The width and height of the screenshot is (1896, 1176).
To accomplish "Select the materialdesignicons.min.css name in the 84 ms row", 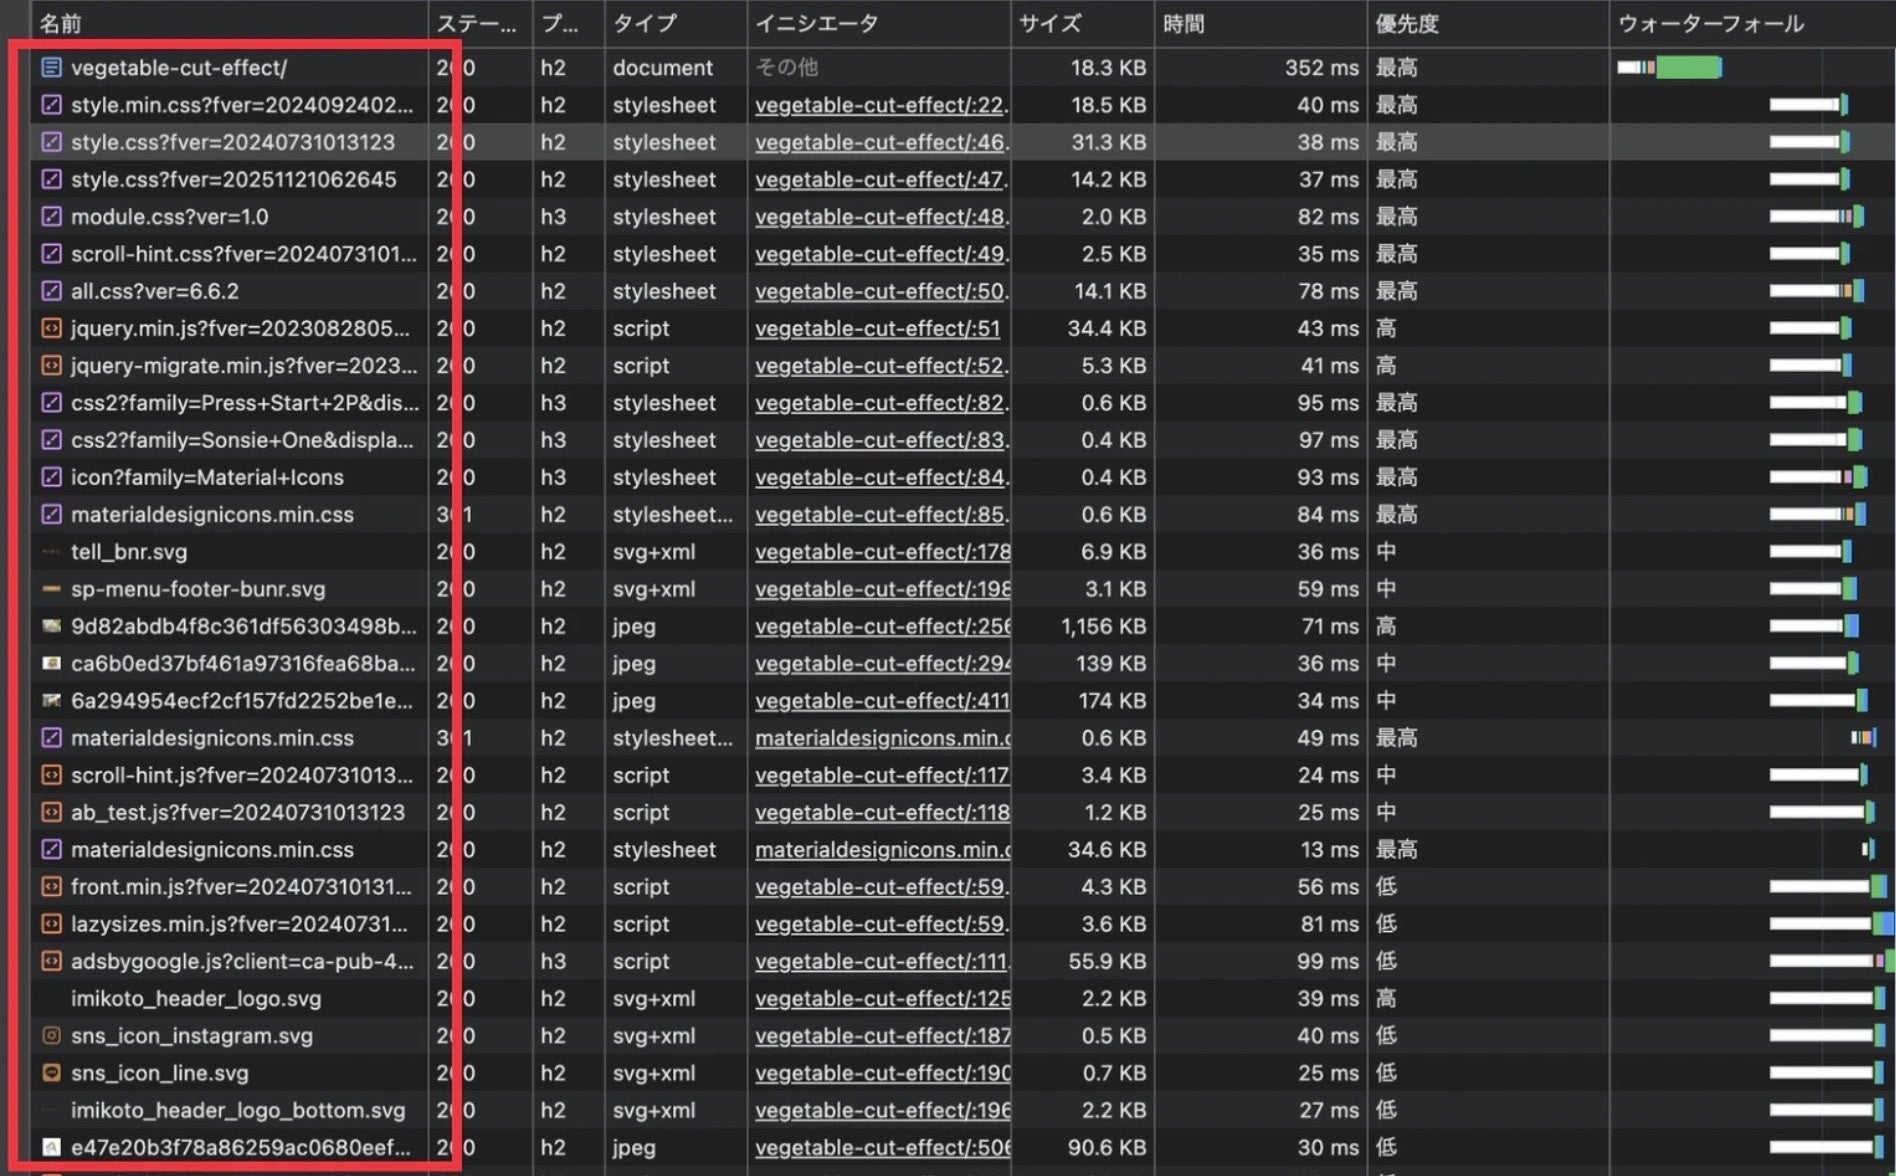I will pyautogui.click(x=212, y=515).
